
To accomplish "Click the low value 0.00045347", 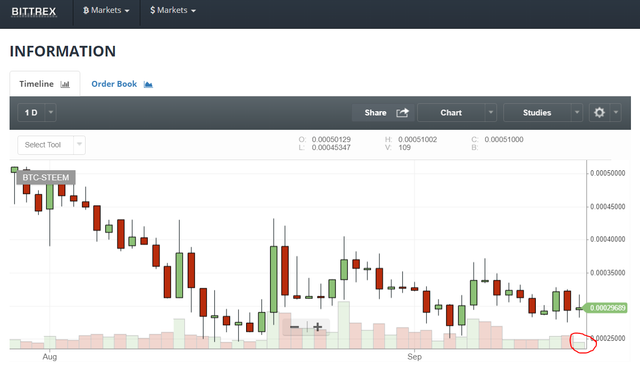I will pyautogui.click(x=331, y=147).
